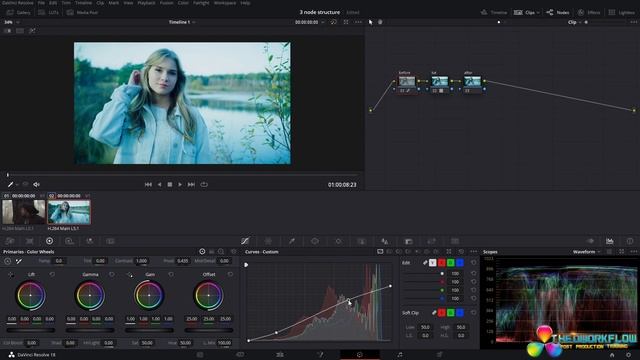Open the Lightbox view
The height and width of the screenshot is (360, 640).
click(x=621, y=13)
